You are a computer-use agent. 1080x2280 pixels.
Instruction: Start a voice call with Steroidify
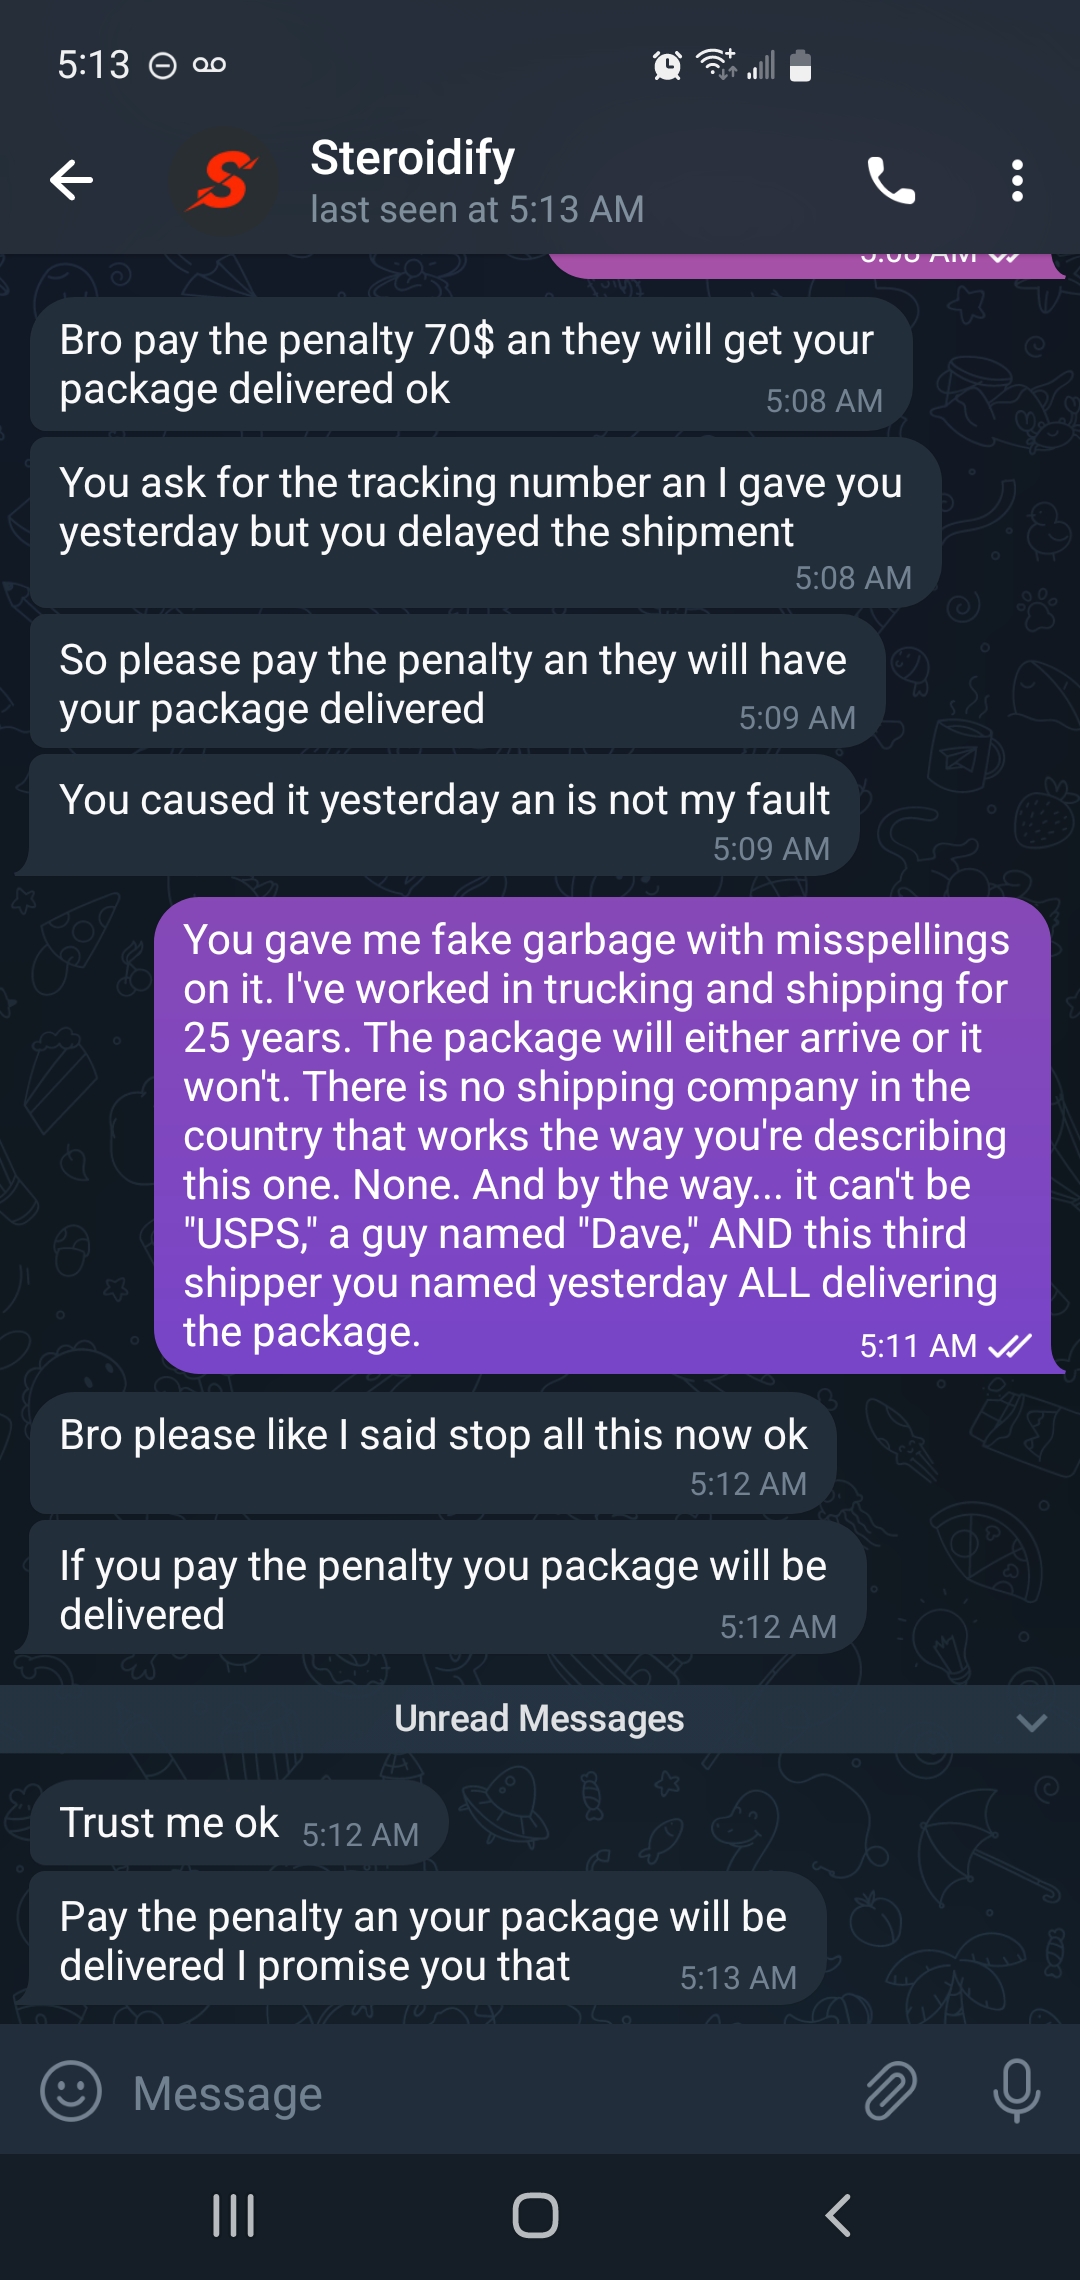890,181
